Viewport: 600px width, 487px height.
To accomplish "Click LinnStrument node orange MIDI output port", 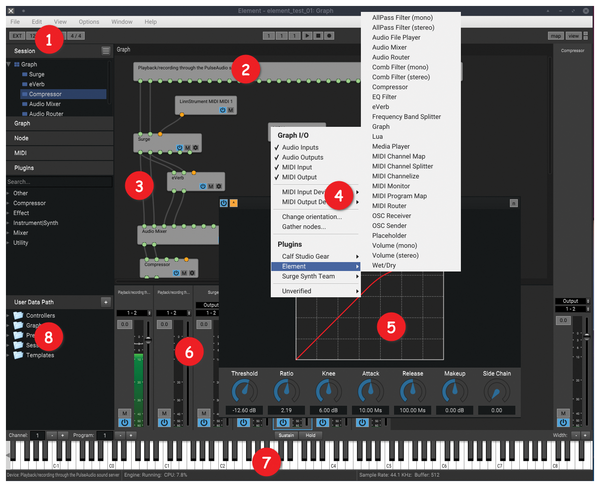I will pyautogui.click(x=182, y=114).
